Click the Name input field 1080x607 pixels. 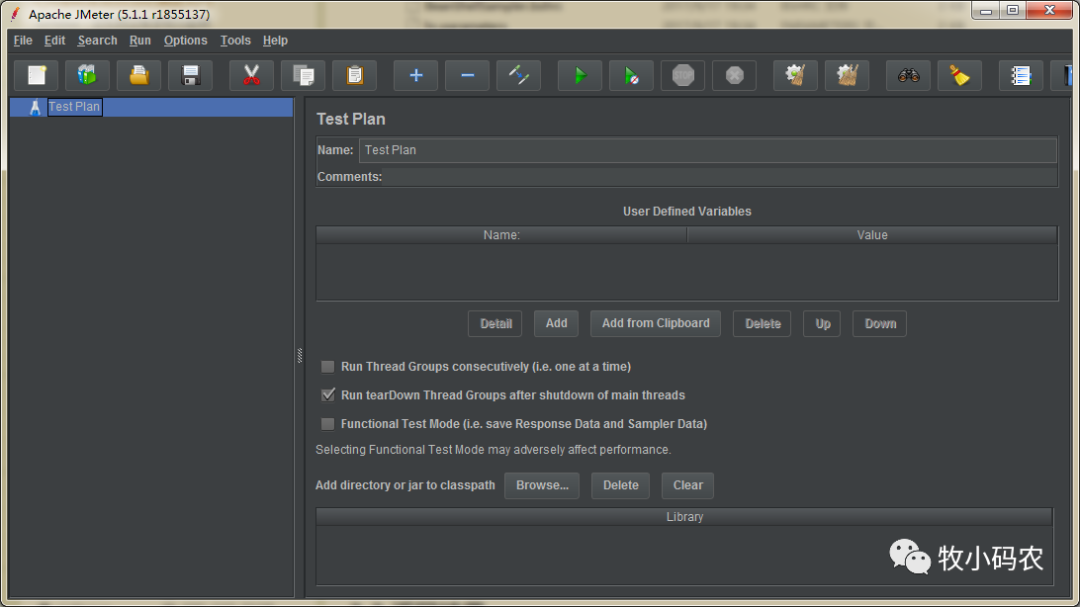tap(708, 150)
